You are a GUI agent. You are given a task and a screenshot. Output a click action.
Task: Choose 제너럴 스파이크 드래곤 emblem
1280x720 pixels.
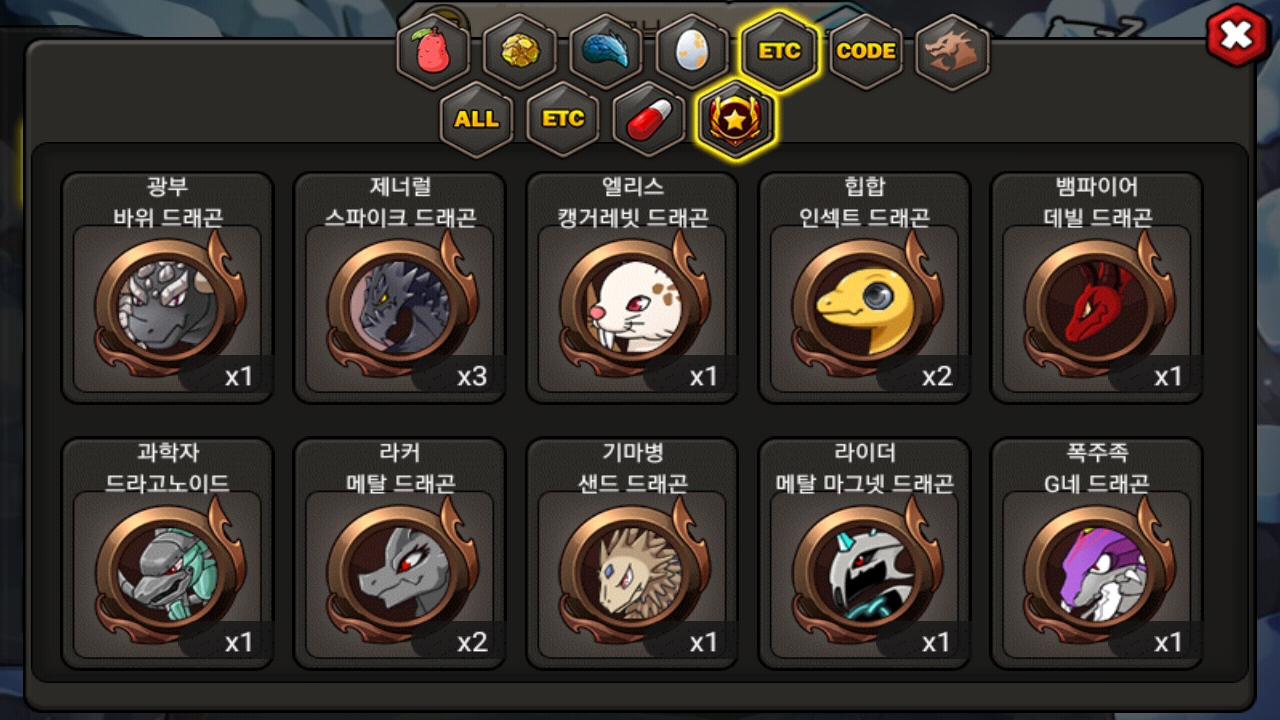(x=400, y=288)
